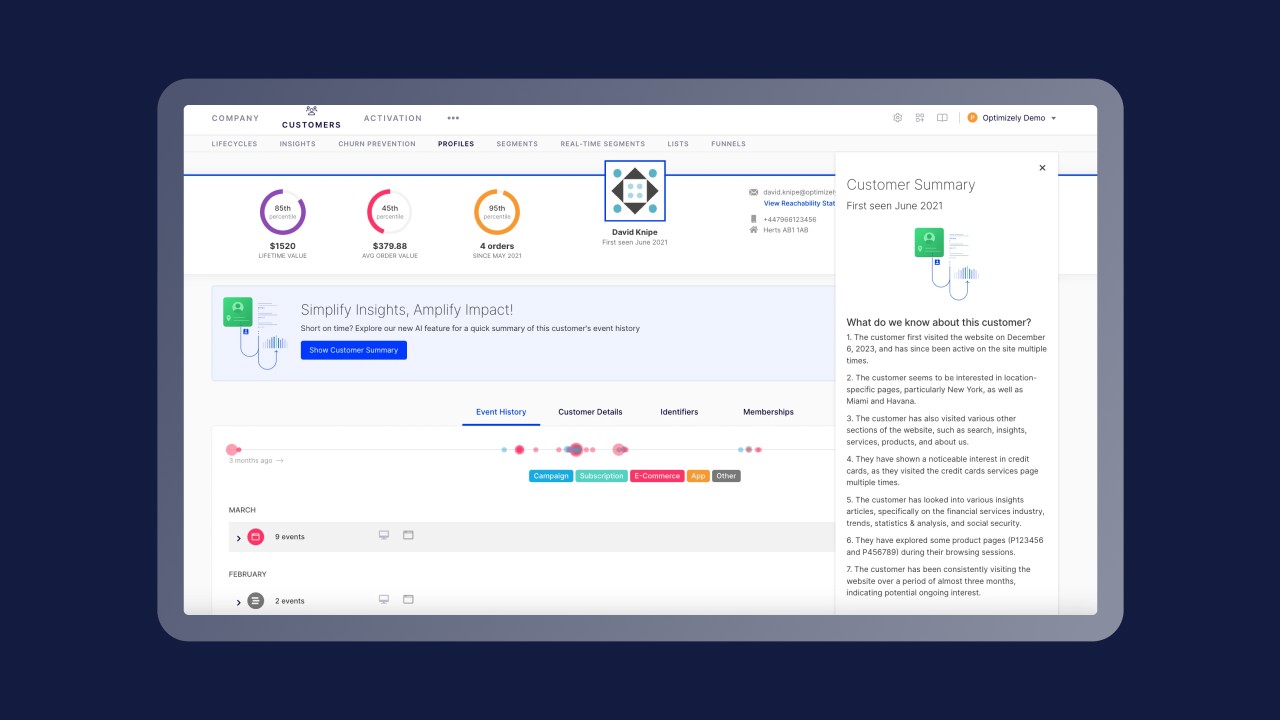This screenshot has width=1280, height=720.
Task: Click the phone number +447966123456
Action: click(790, 219)
